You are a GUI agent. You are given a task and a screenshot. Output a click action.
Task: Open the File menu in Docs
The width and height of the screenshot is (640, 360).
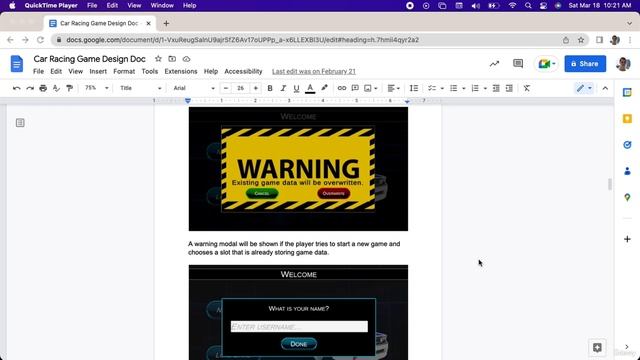(x=38, y=71)
